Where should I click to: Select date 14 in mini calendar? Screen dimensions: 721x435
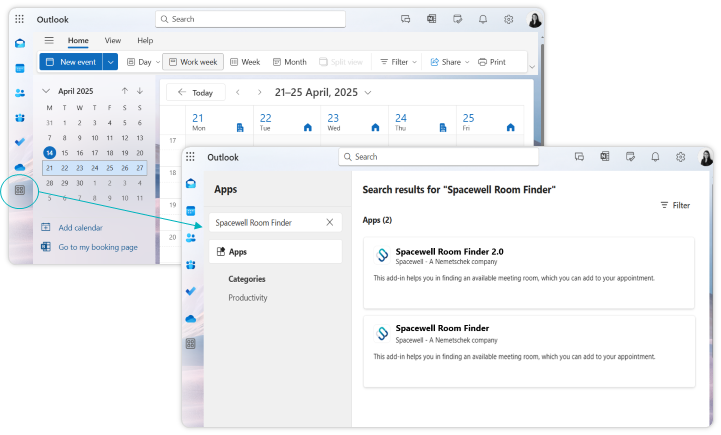[x=50, y=153]
